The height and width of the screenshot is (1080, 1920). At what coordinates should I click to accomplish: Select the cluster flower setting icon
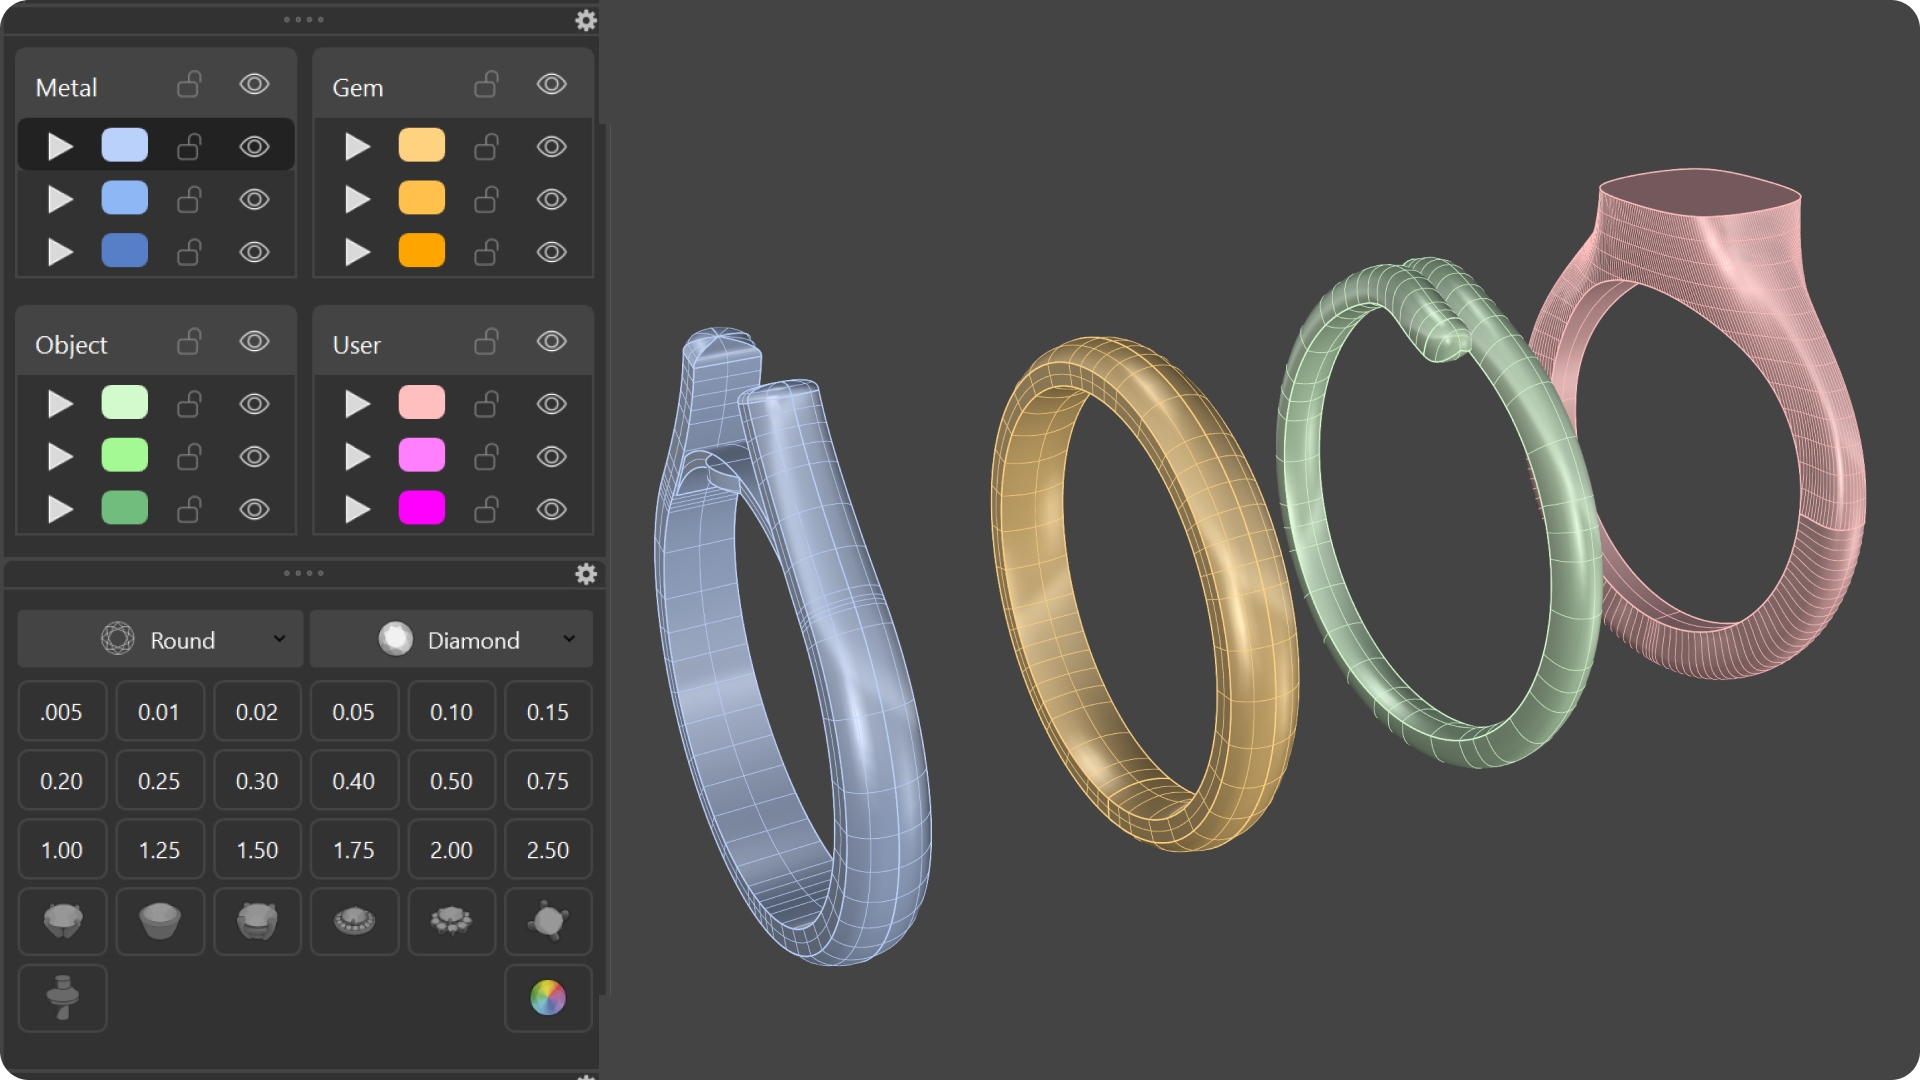tap(451, 921)
